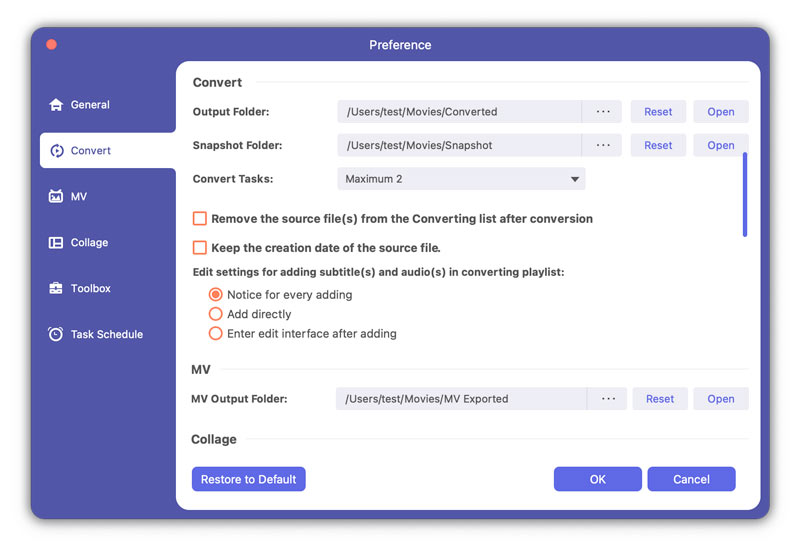Open the Convert Tasks dropdown
Screen dimensions: 800x553
tap(461, 179)
